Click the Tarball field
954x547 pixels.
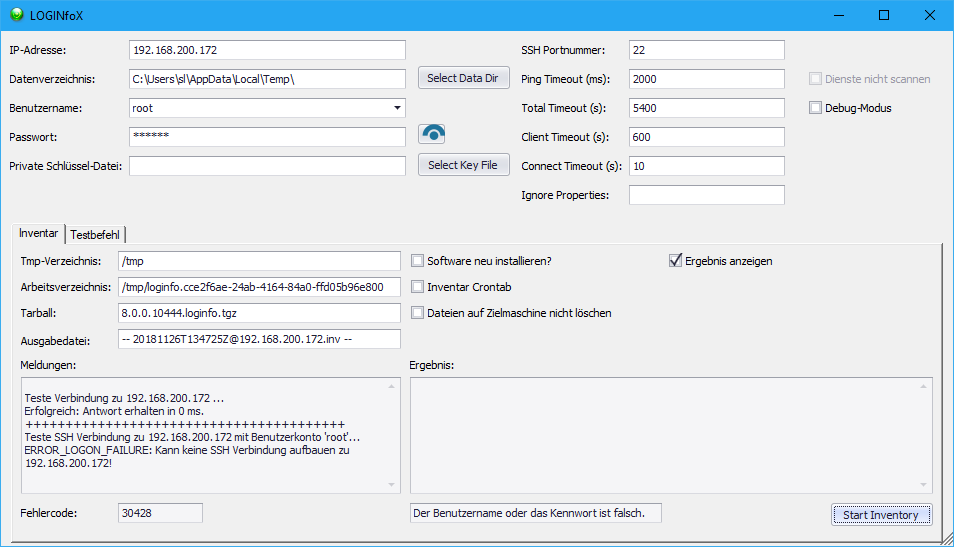point(259,313)
